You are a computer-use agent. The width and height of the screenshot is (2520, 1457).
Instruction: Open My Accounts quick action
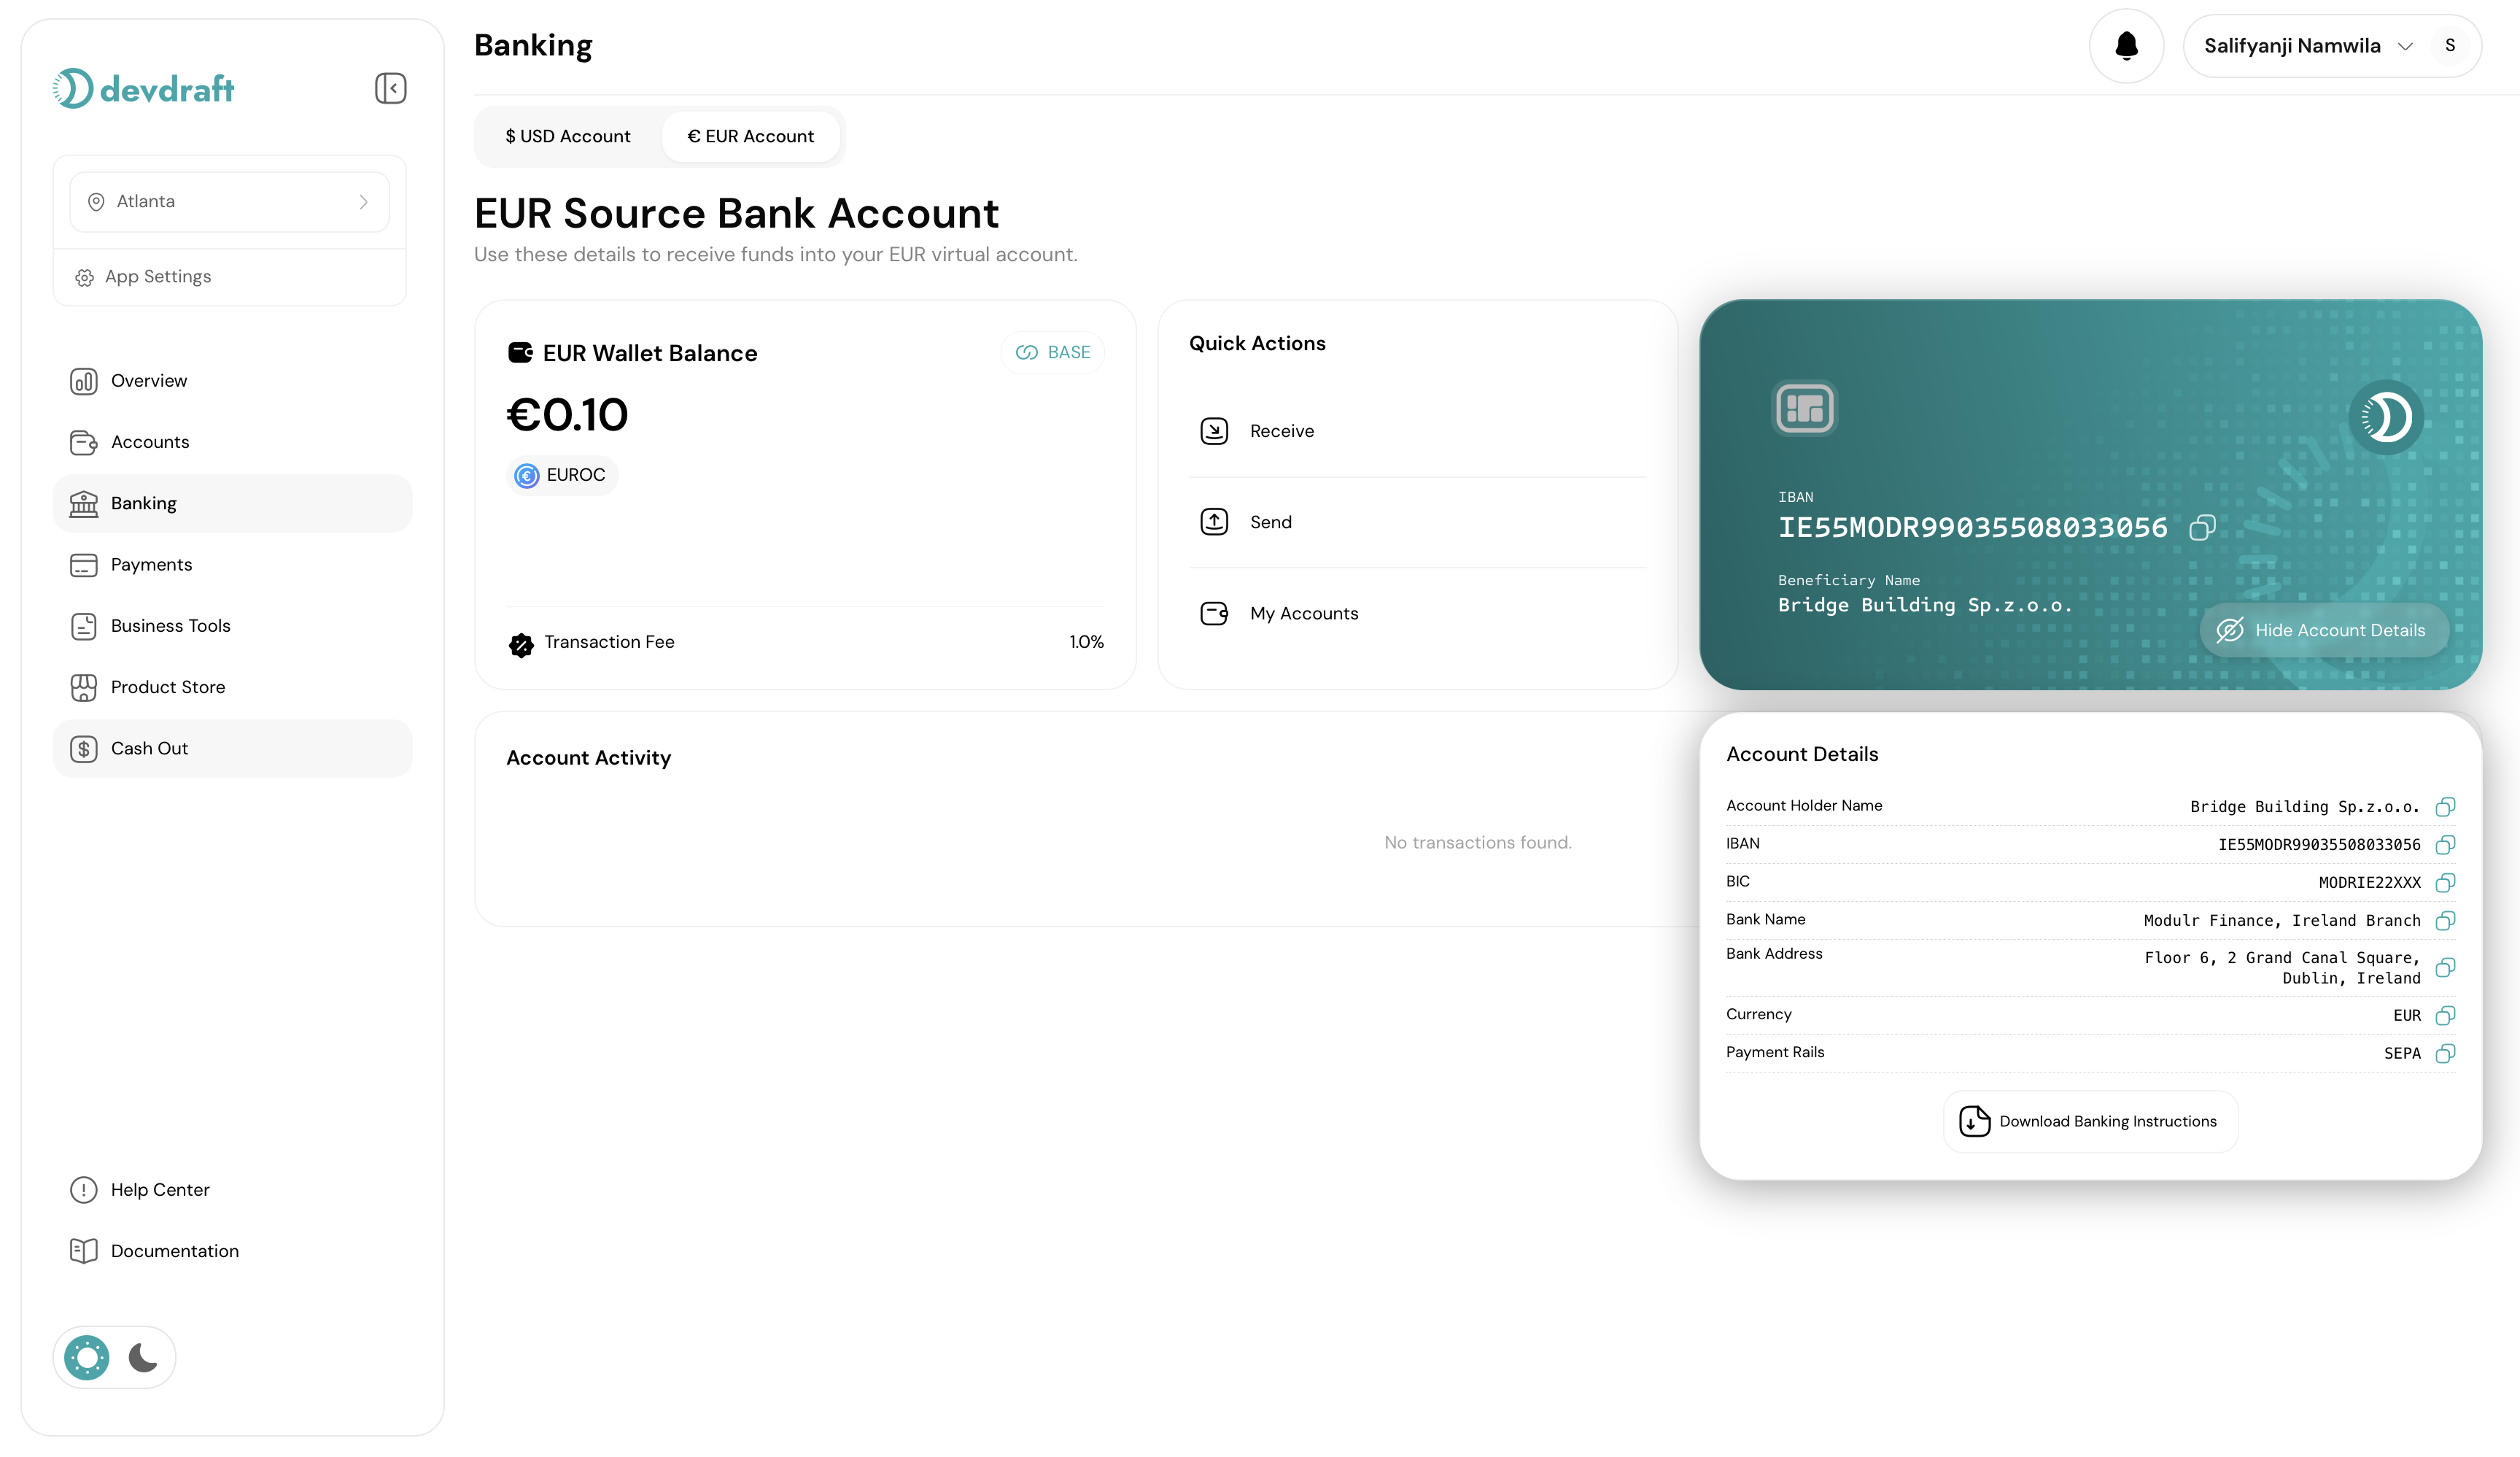[x=1303, y=612]
